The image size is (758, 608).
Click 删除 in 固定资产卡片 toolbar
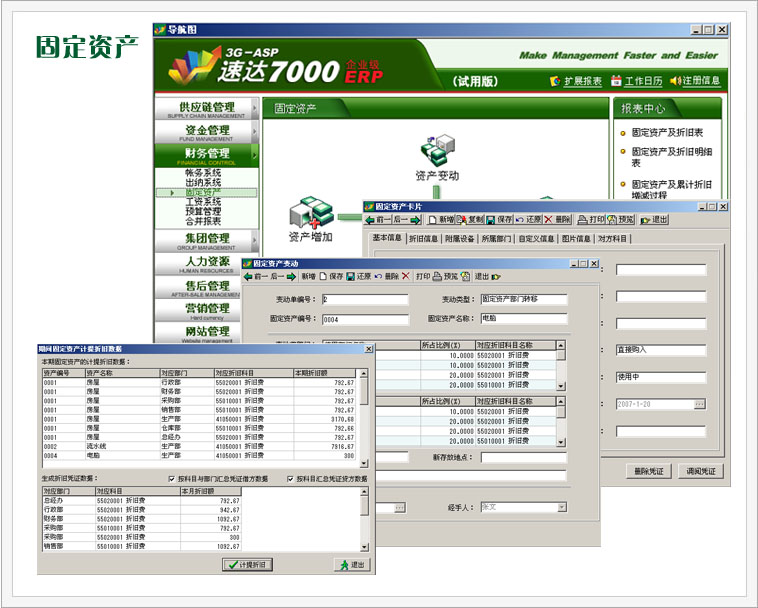tap(557, 220)
